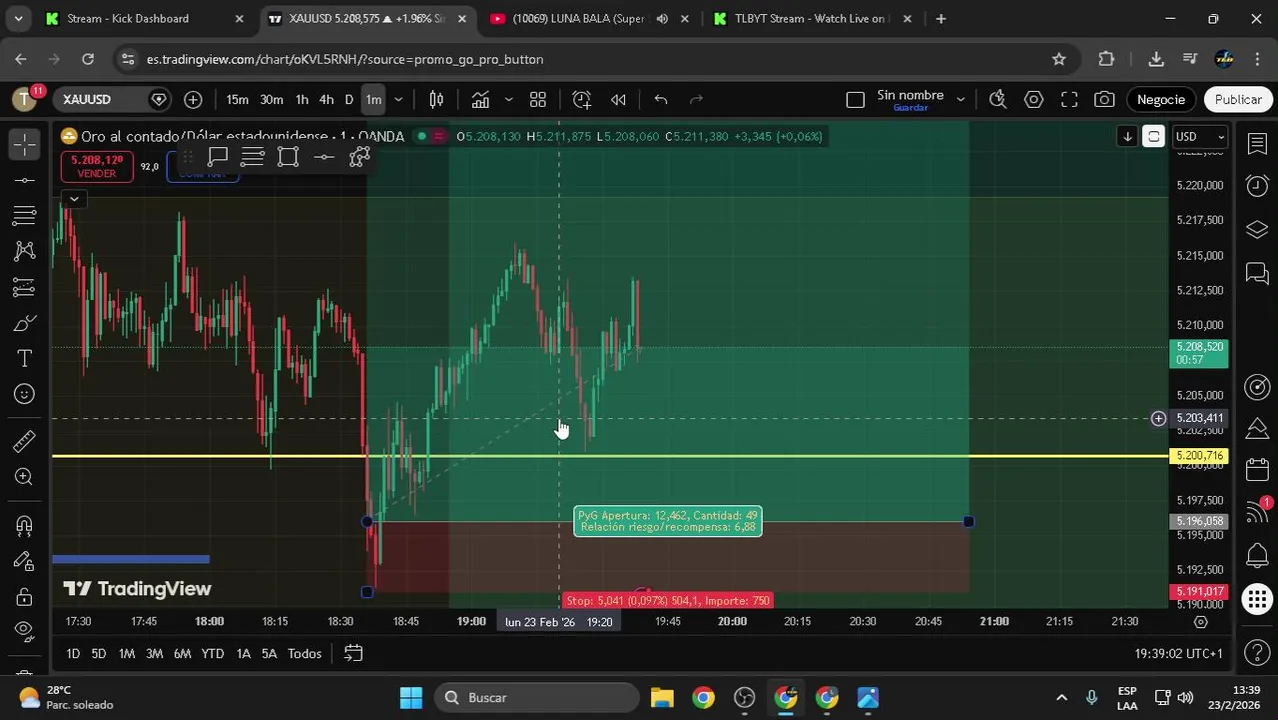This screenshot has height=720, width=1278.
Task: Open the Fibonacci retracement tools
Action: (25, 215)
